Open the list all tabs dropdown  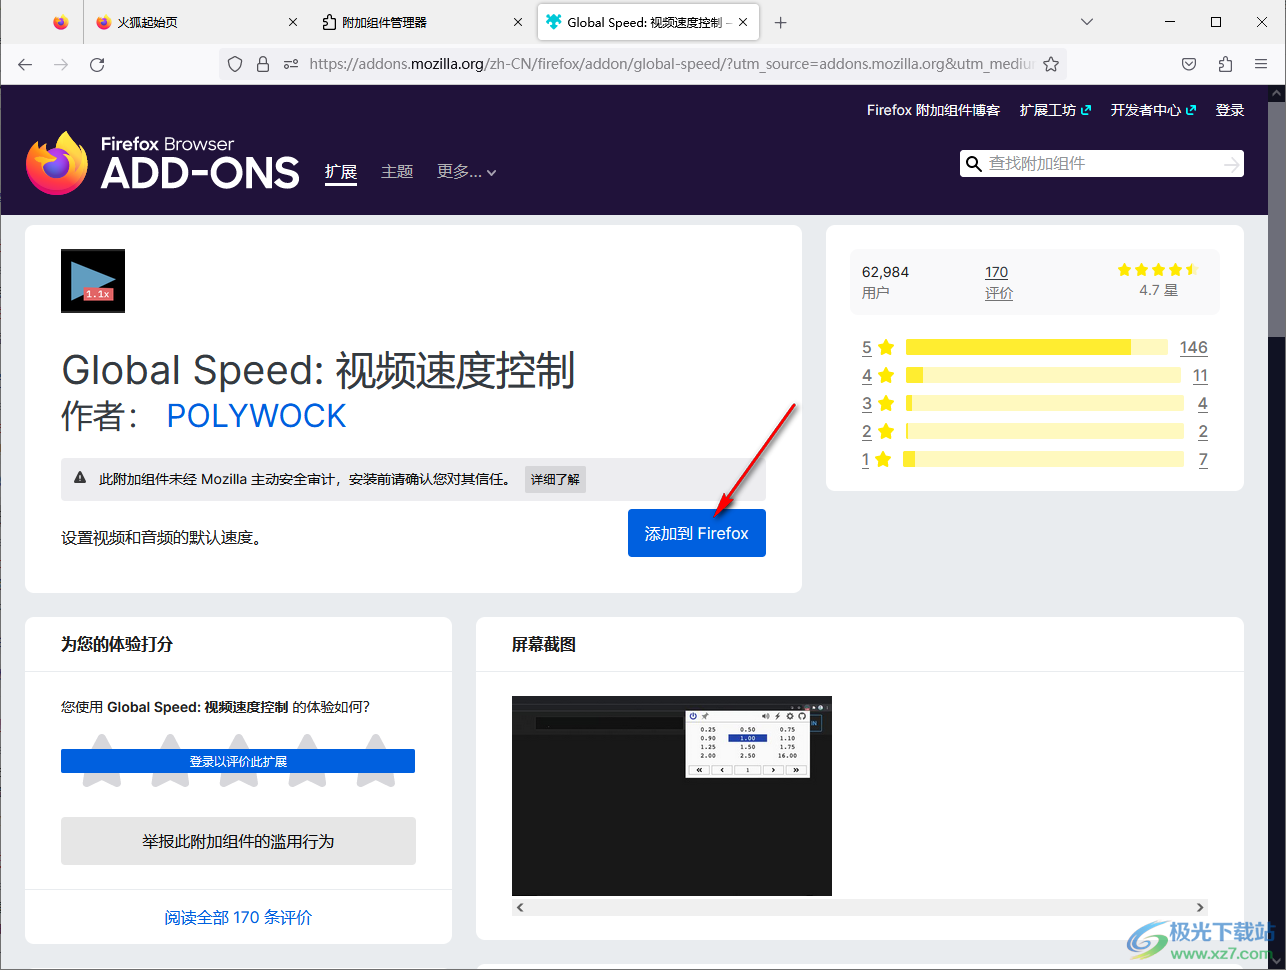1087,22
